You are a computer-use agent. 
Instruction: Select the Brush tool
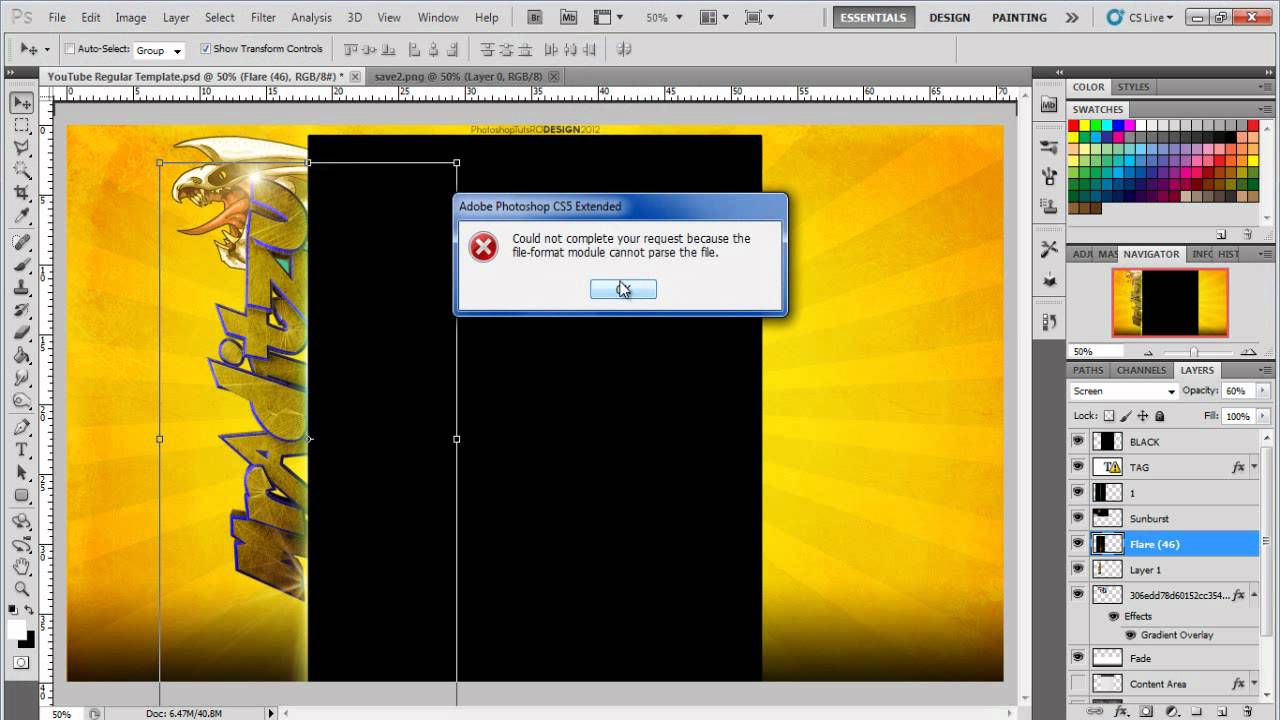pos(21,265)
